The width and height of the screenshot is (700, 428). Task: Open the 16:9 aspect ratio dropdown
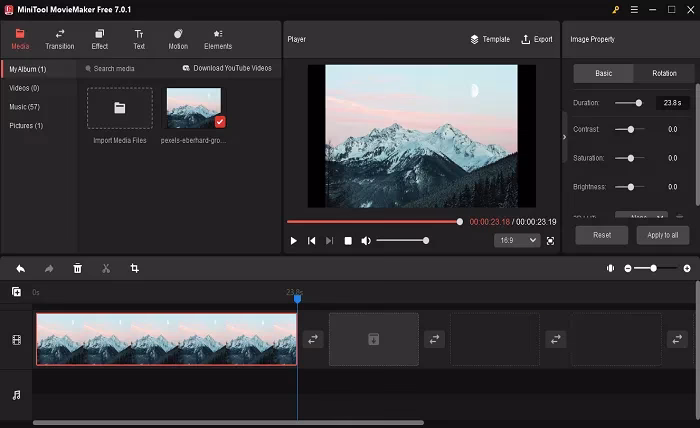point(516,240)
